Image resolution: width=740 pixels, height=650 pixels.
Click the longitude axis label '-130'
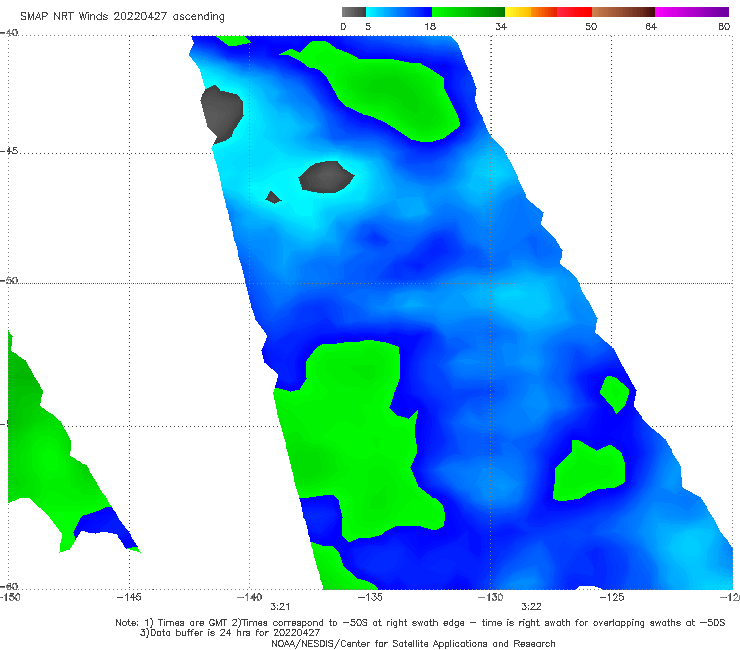tap(490, 597)
